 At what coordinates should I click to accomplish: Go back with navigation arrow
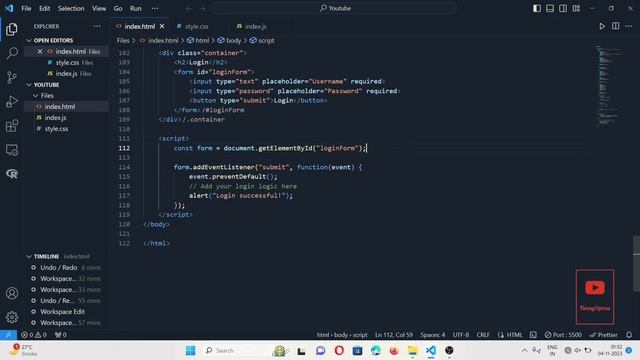(189, 8)
